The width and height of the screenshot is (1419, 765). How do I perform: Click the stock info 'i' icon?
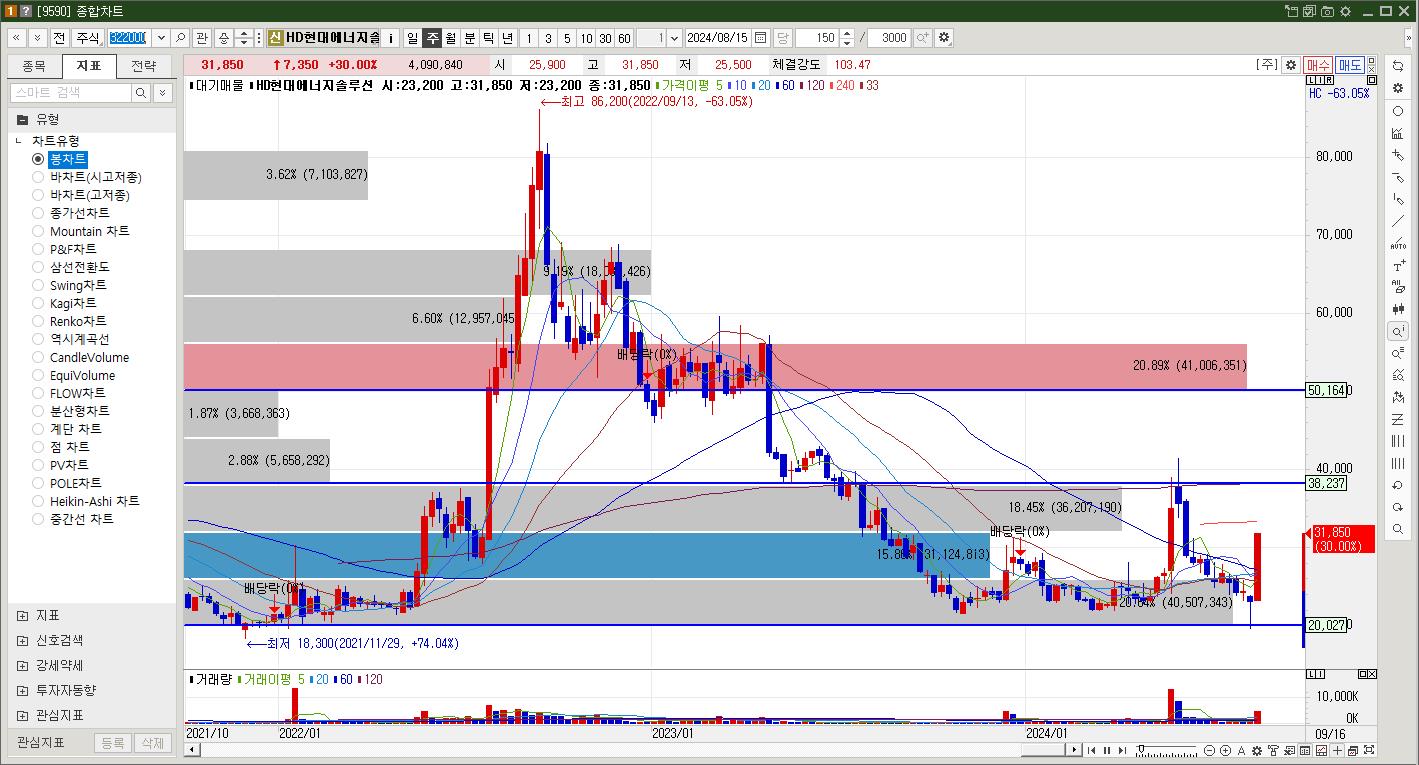tap(391, 38)
